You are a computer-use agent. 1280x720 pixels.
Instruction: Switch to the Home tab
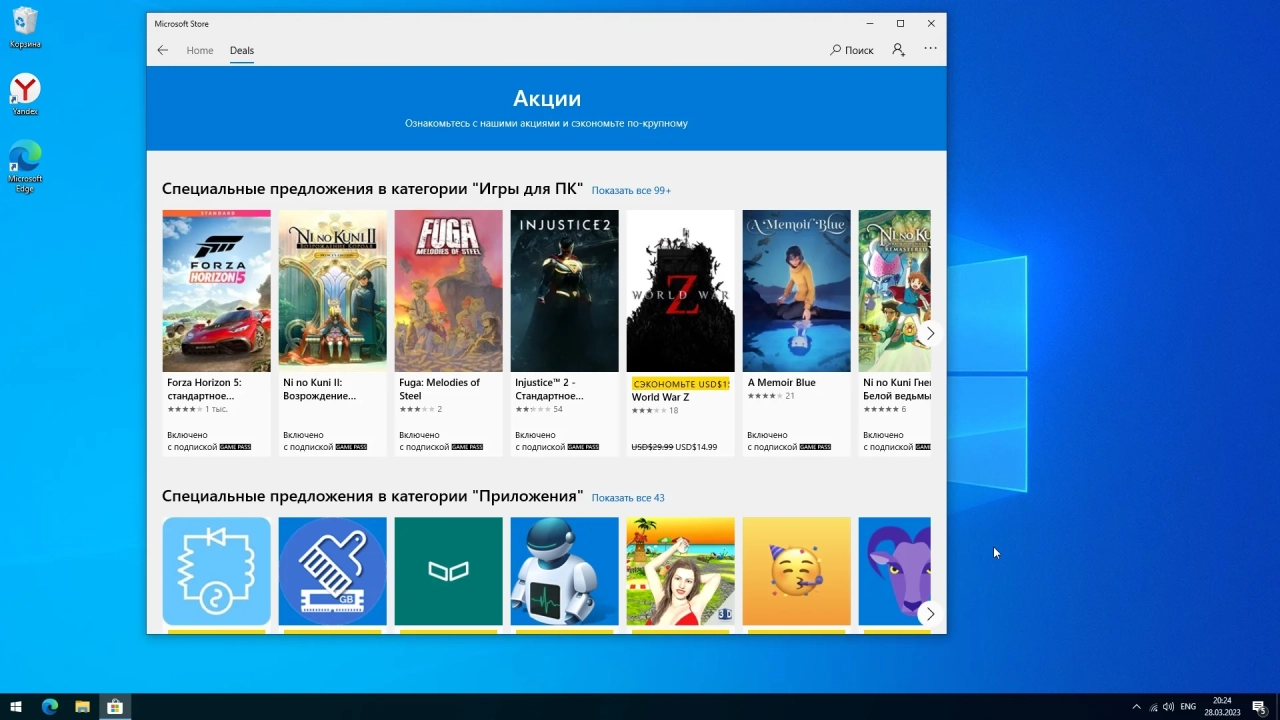tap(200, 50)
